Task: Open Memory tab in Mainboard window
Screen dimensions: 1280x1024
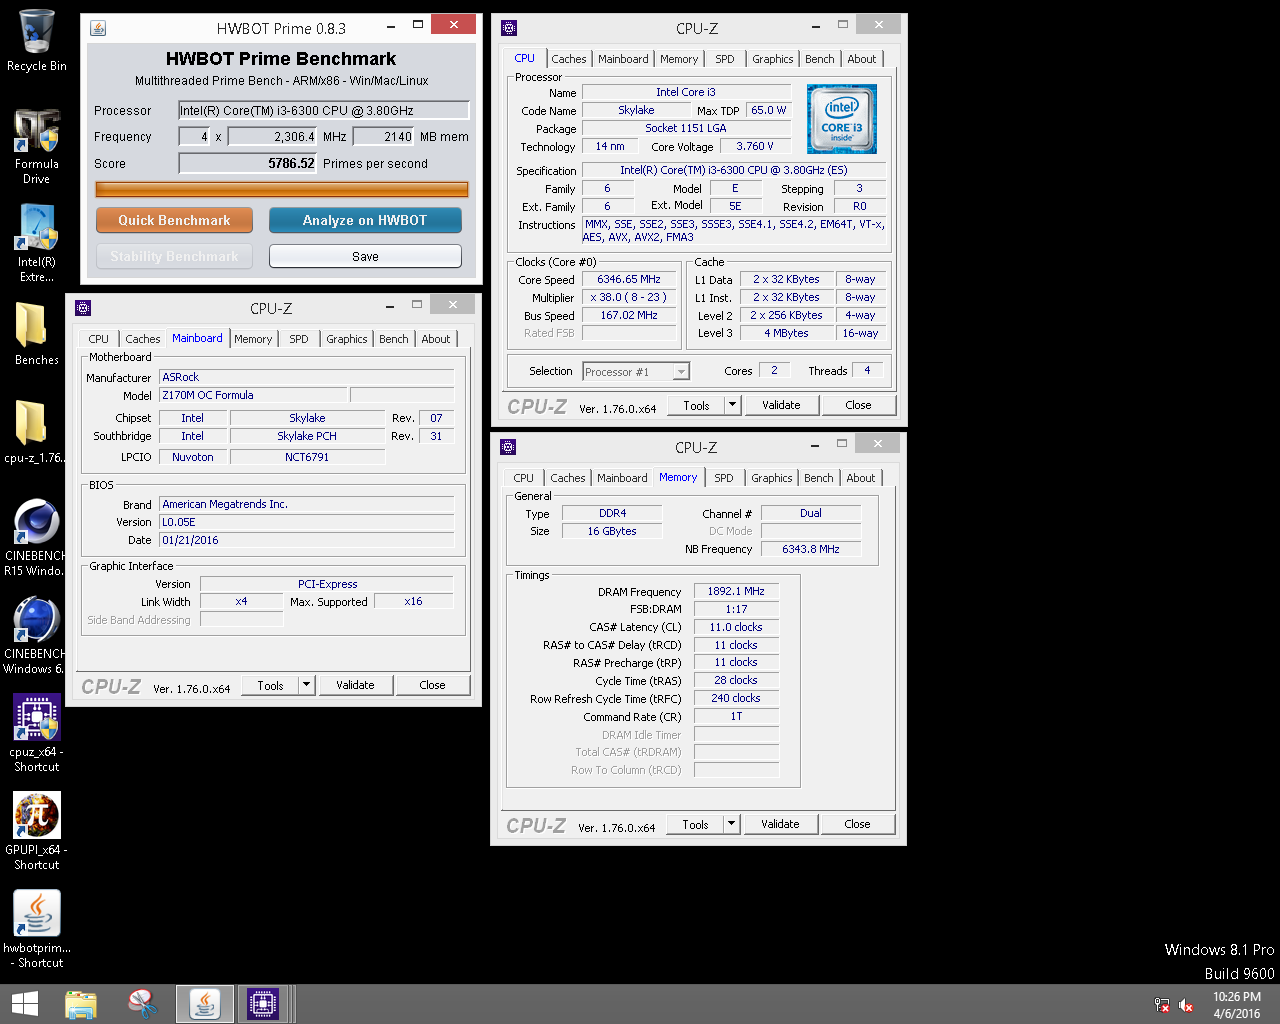Action: pos(253,339)
